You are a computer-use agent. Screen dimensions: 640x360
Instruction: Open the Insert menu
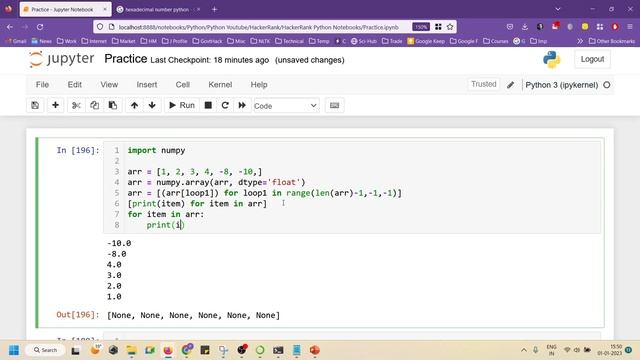(147, 84)
